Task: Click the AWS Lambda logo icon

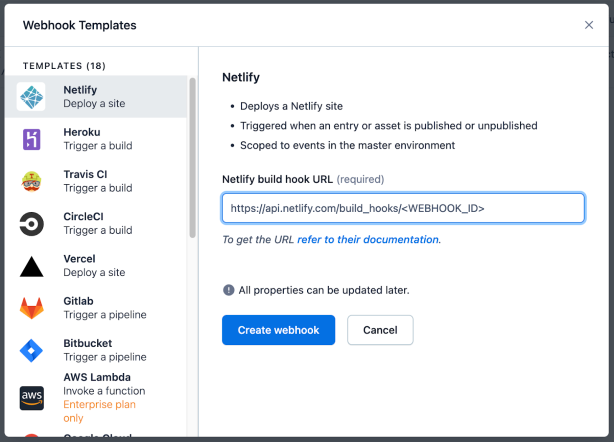Action: 32,398
